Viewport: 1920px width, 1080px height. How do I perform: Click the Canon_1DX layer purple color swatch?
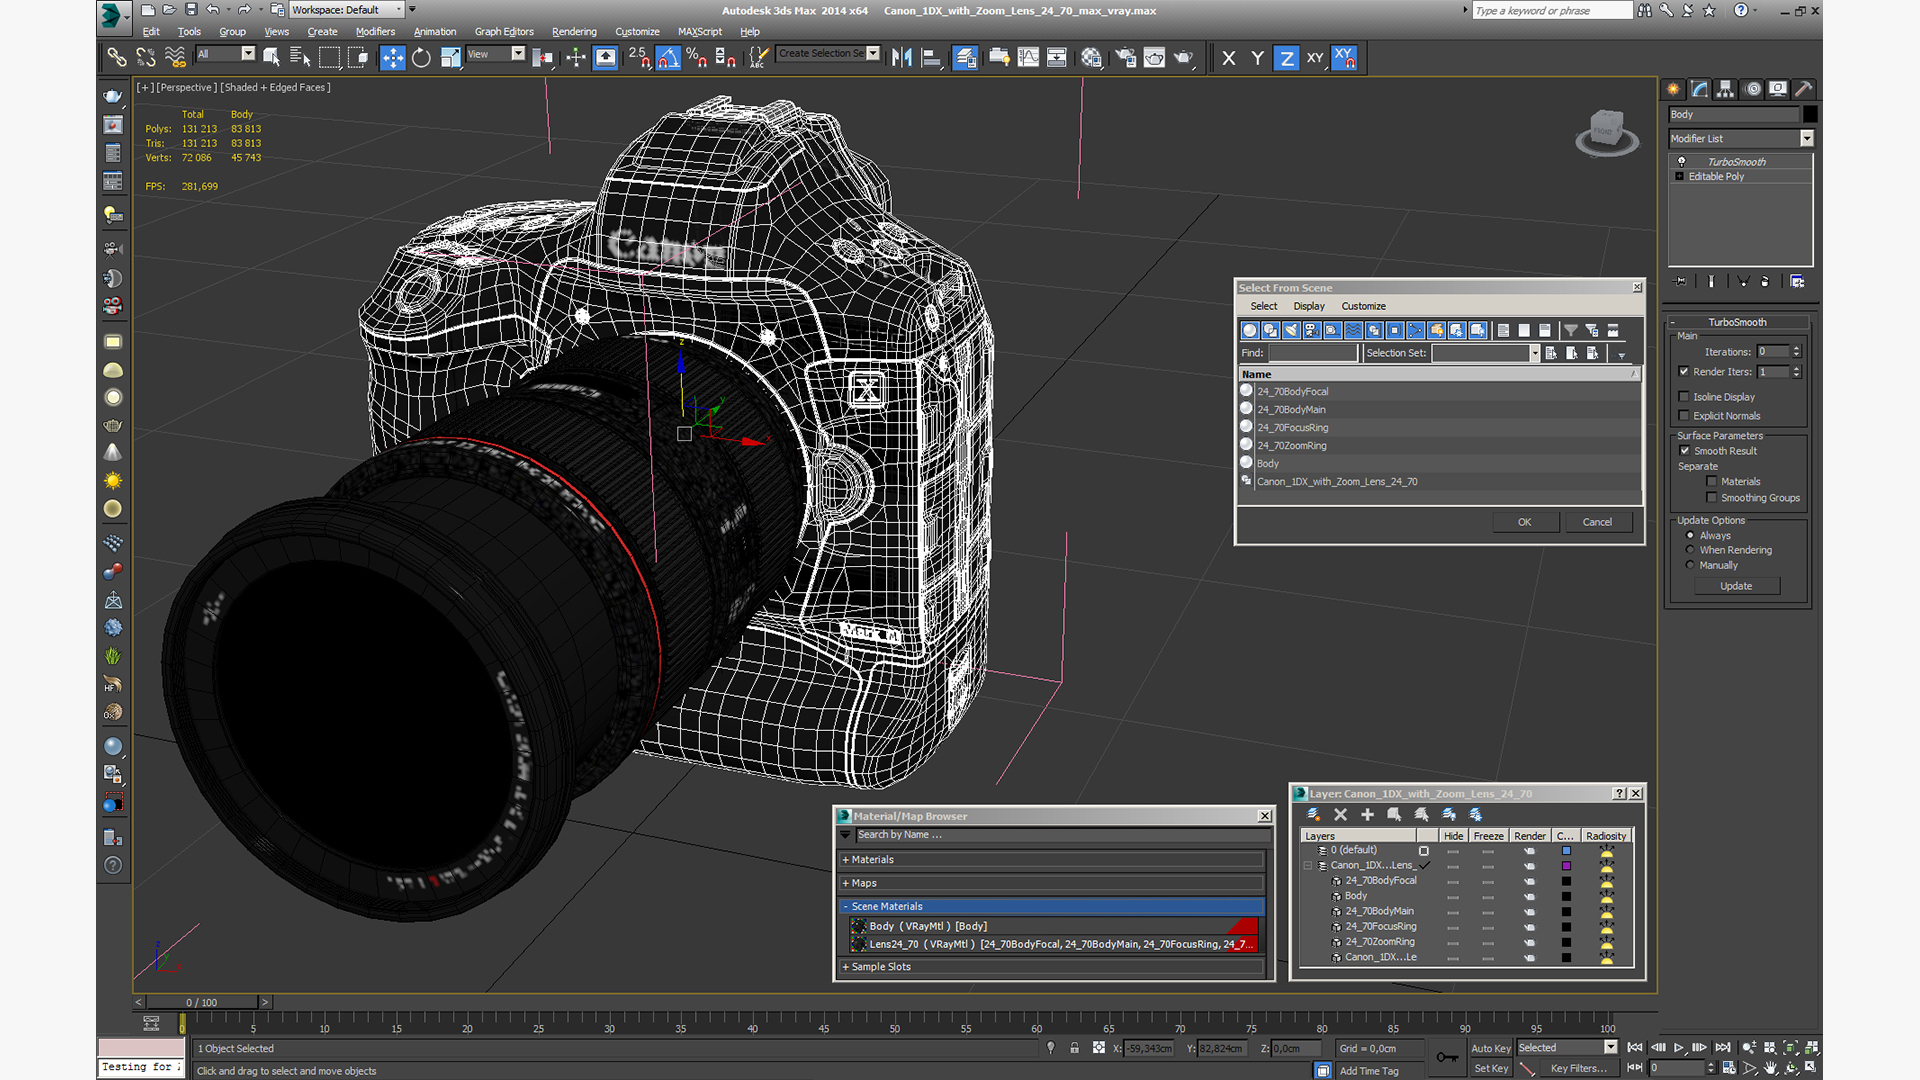1567,866
